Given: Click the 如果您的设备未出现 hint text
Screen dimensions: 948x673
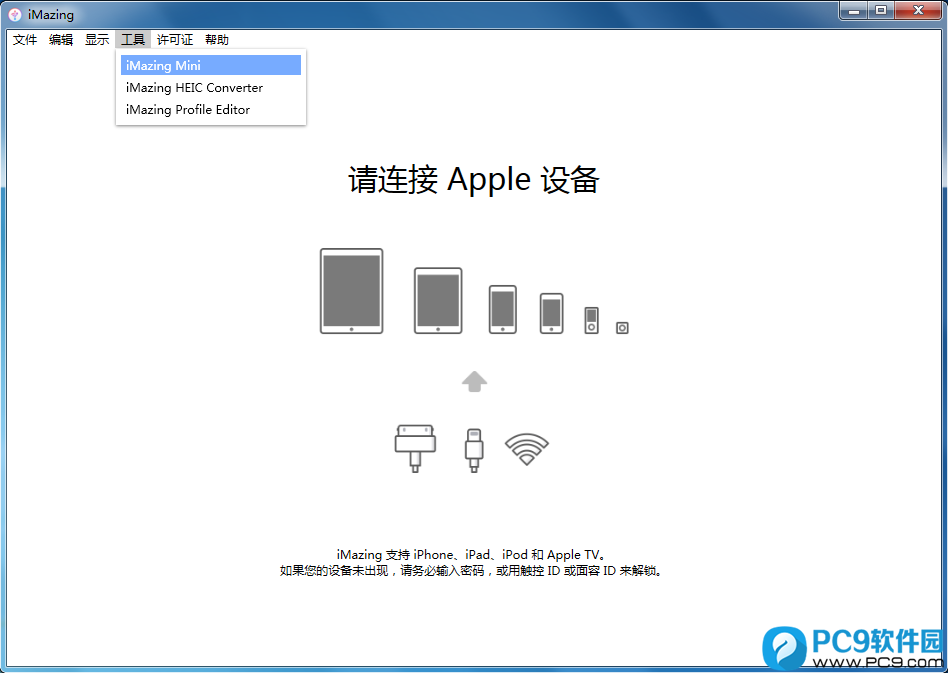Looking at the screenshot, I should tap(472, 571).
